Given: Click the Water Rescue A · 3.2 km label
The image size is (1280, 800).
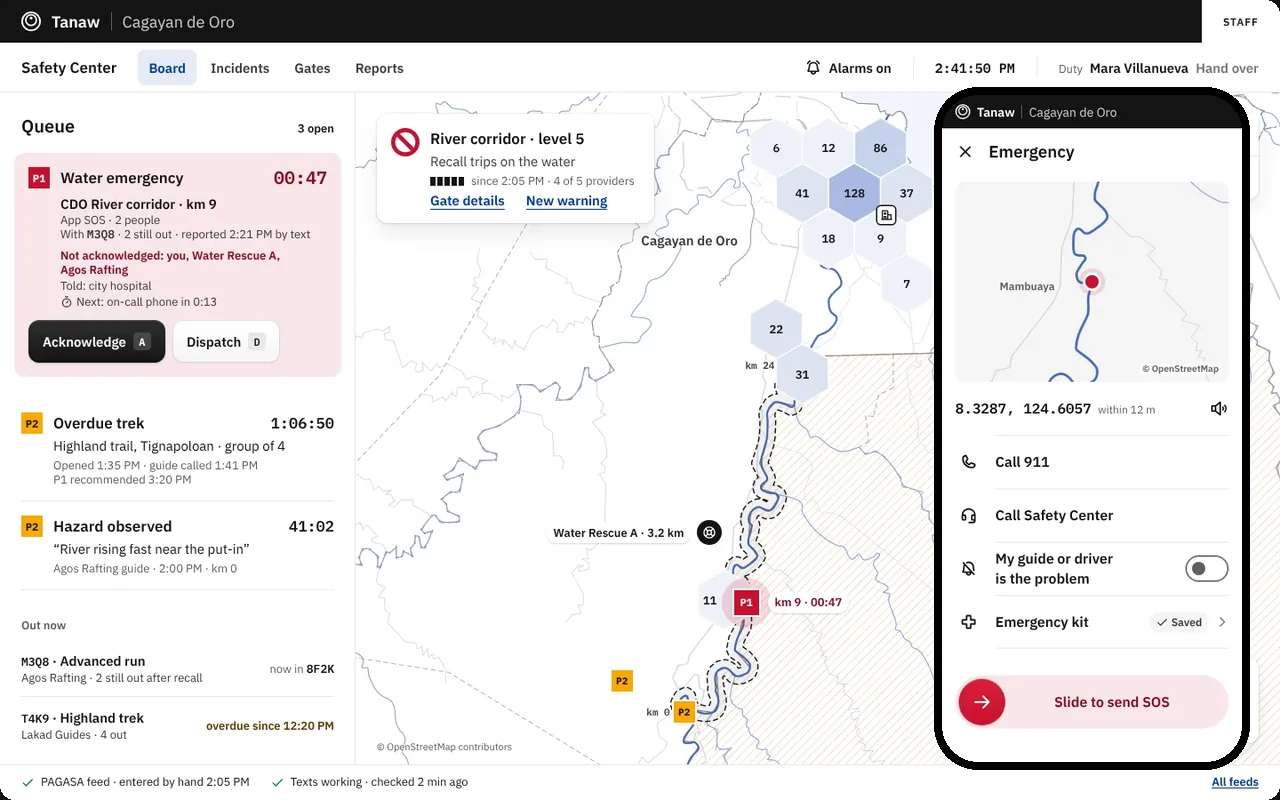Looking at the screenshot, I should (619, 533).
